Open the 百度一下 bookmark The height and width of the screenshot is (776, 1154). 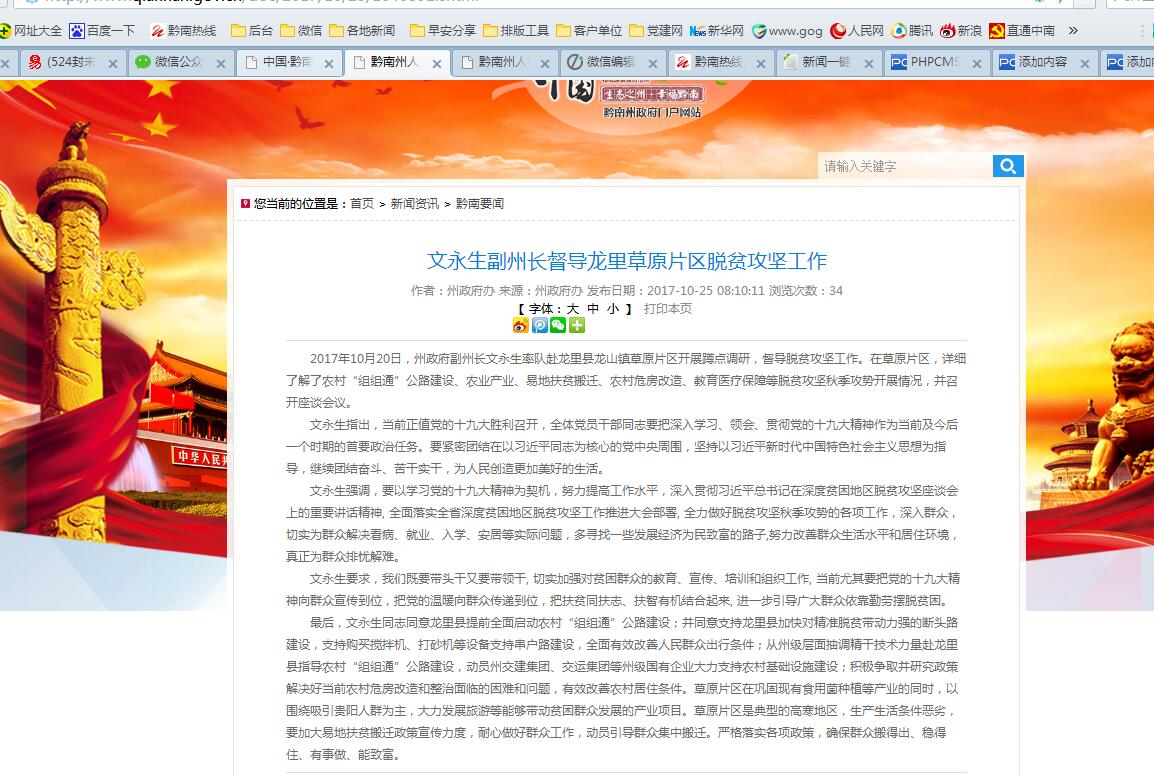pos(102,30)
